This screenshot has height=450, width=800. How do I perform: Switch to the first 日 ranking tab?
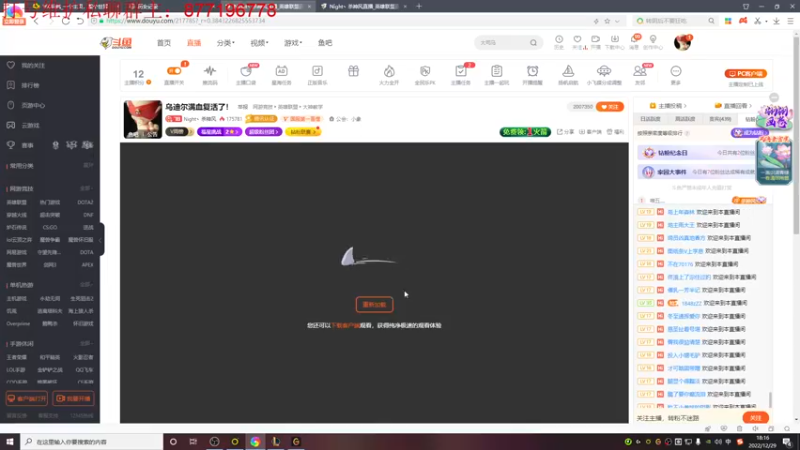coord(650,119)
